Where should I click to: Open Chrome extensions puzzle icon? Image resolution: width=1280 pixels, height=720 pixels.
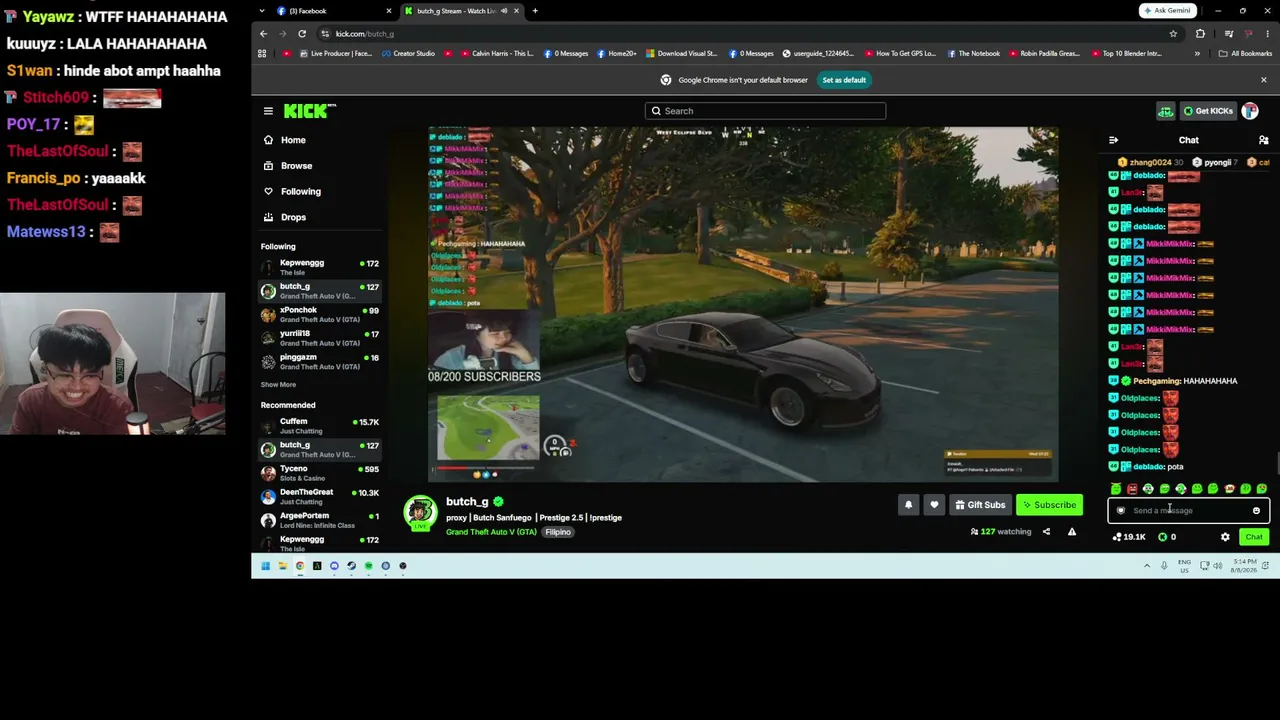pos(1200,34)
